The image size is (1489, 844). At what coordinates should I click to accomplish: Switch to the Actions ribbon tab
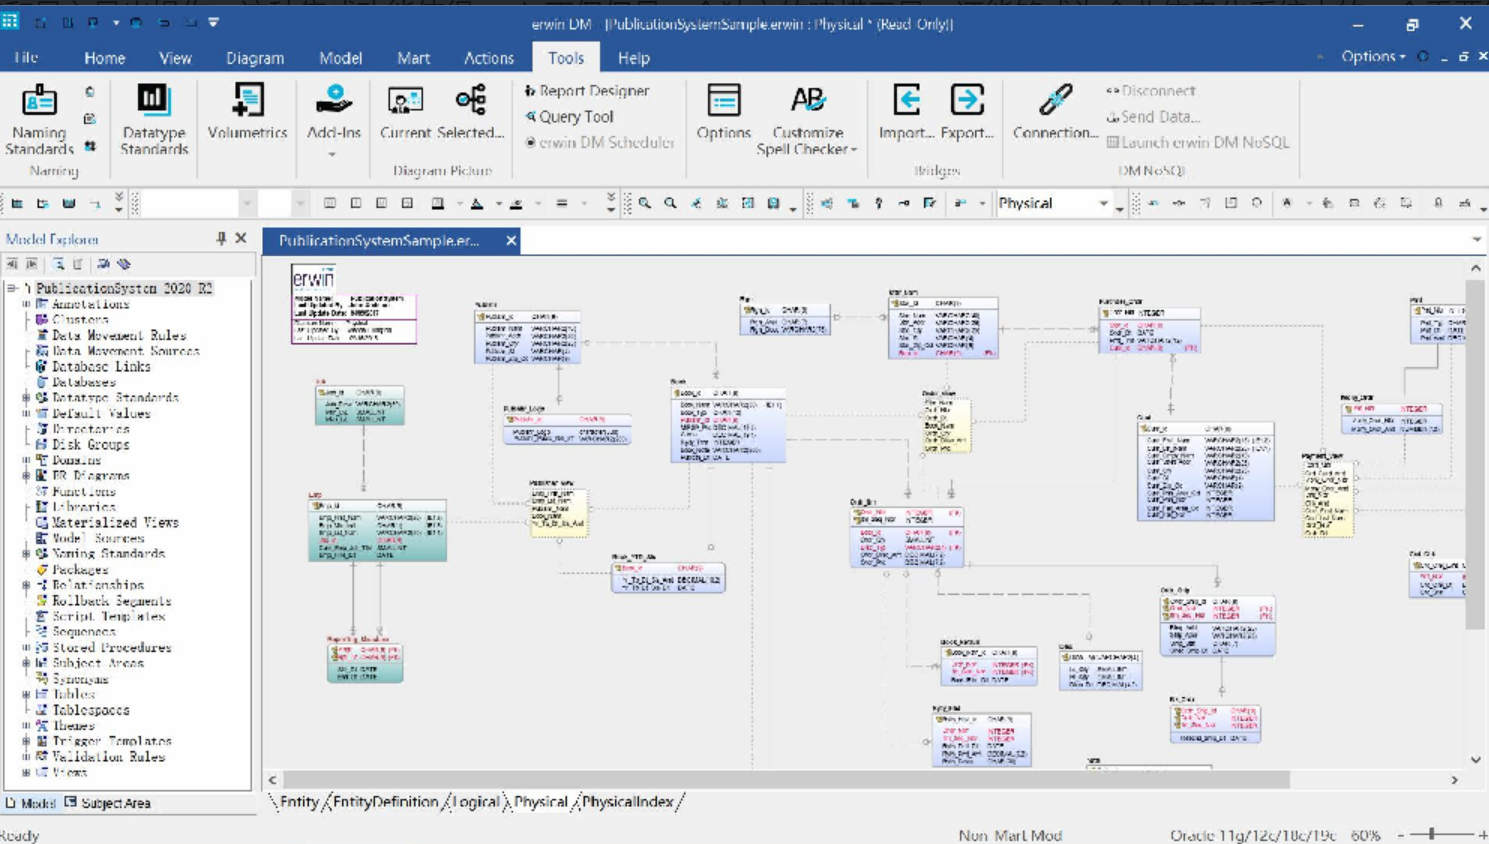coord(488,58)
